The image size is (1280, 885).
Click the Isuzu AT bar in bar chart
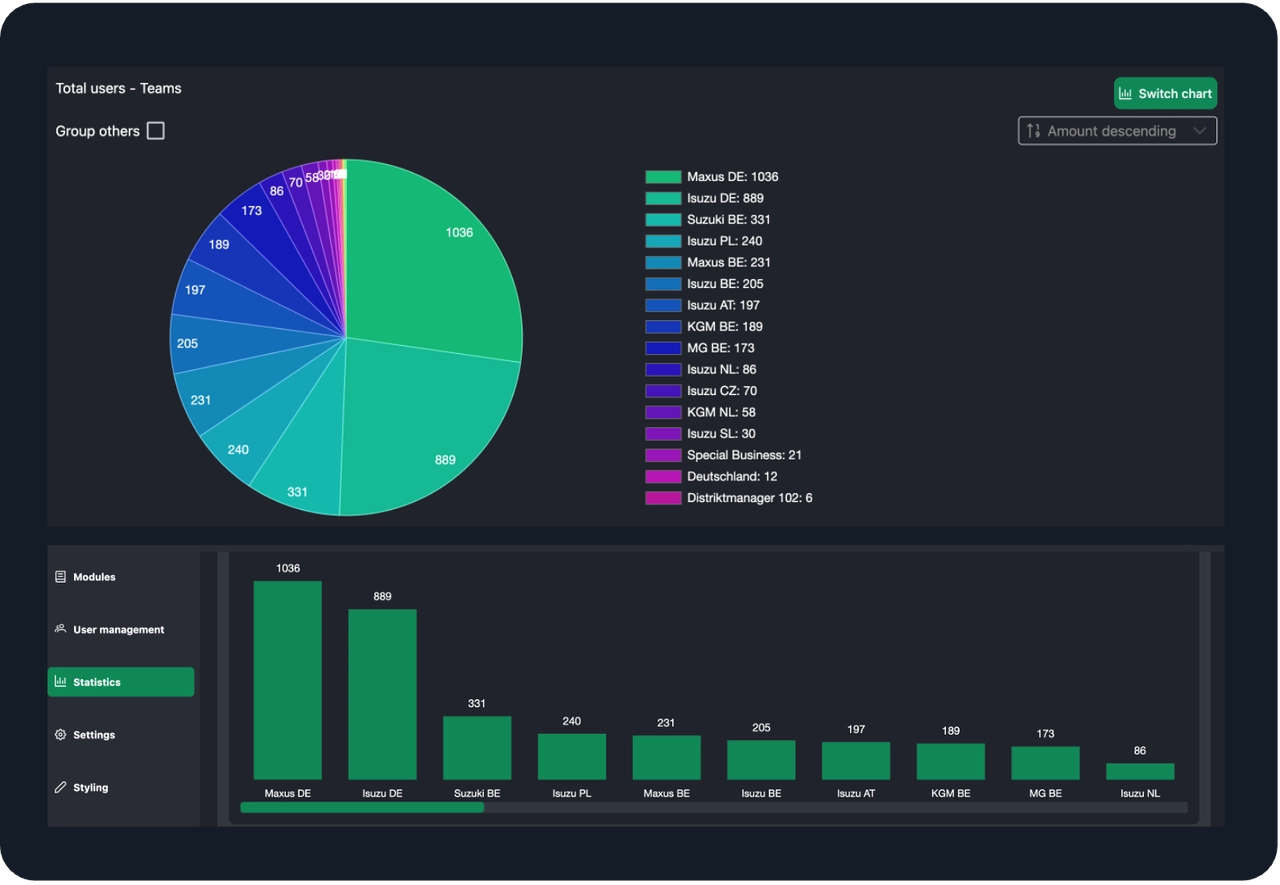click(856, 761)
